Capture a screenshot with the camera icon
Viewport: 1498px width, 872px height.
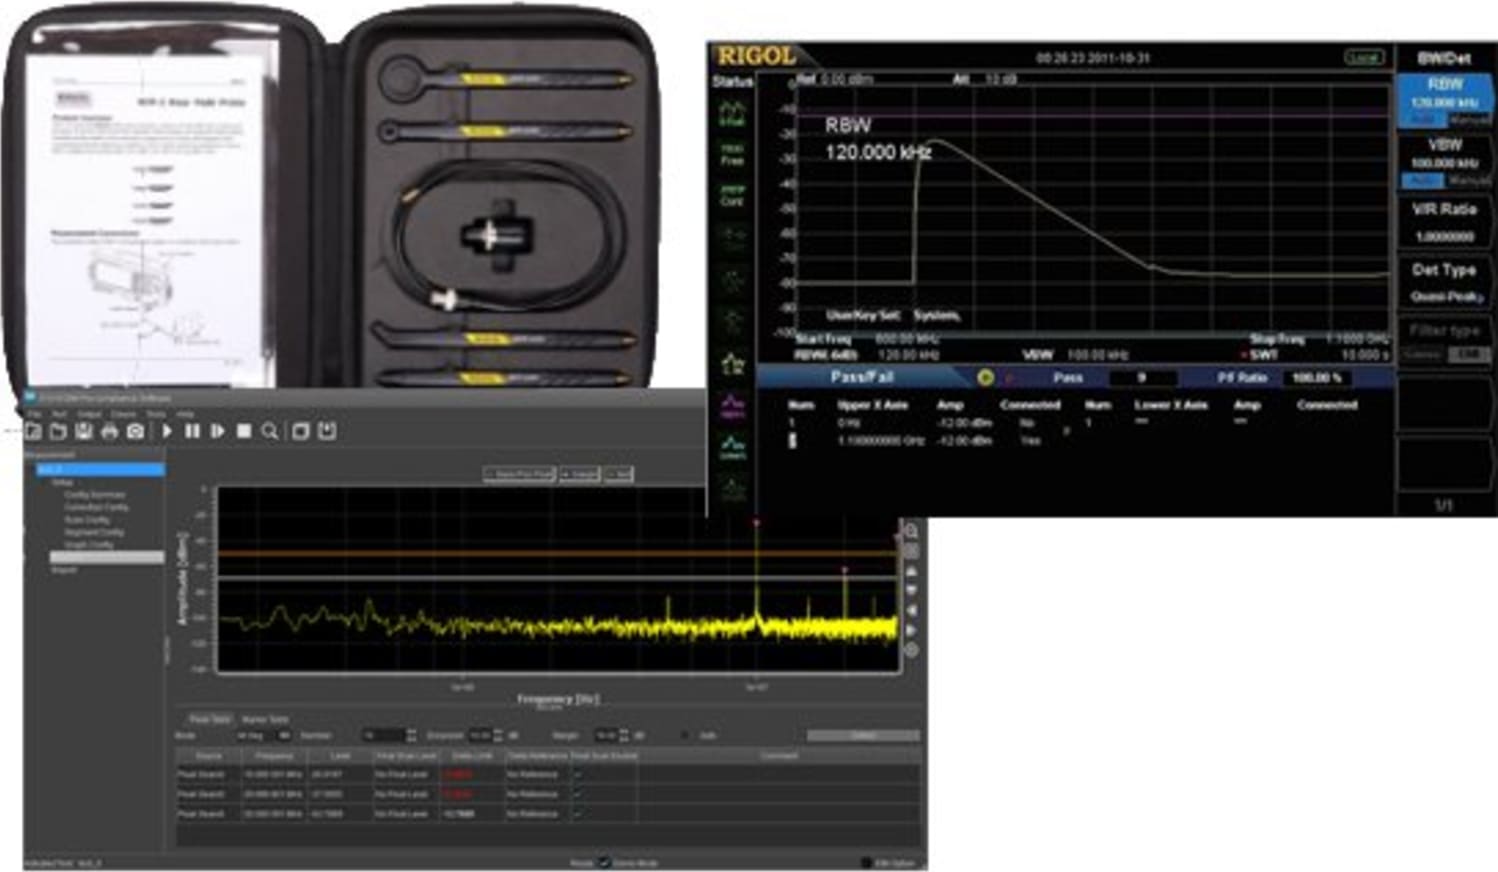[136, 431]
